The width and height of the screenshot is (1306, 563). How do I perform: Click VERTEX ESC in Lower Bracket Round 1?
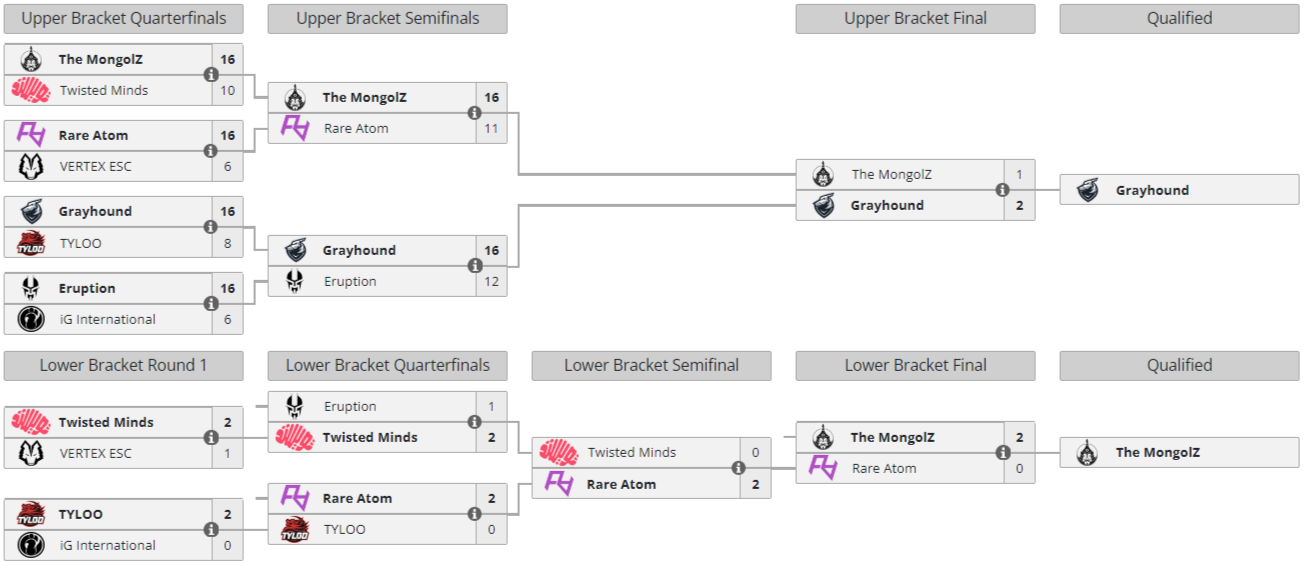[95, 454]
